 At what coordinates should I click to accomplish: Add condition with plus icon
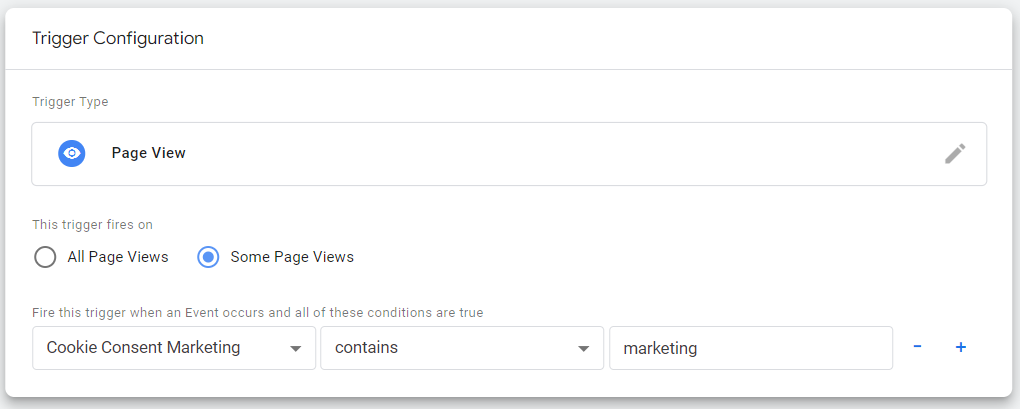point(961,347)
